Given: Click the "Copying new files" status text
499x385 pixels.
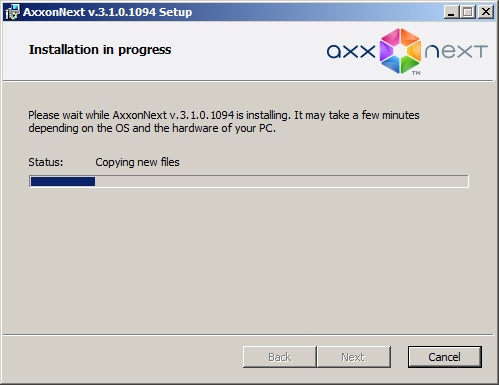Looking at the screenshot, I should click(x=137, y=162).
